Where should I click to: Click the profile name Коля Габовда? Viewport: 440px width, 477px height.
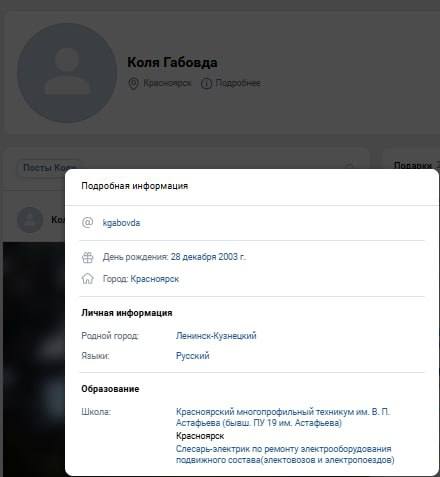172,62
